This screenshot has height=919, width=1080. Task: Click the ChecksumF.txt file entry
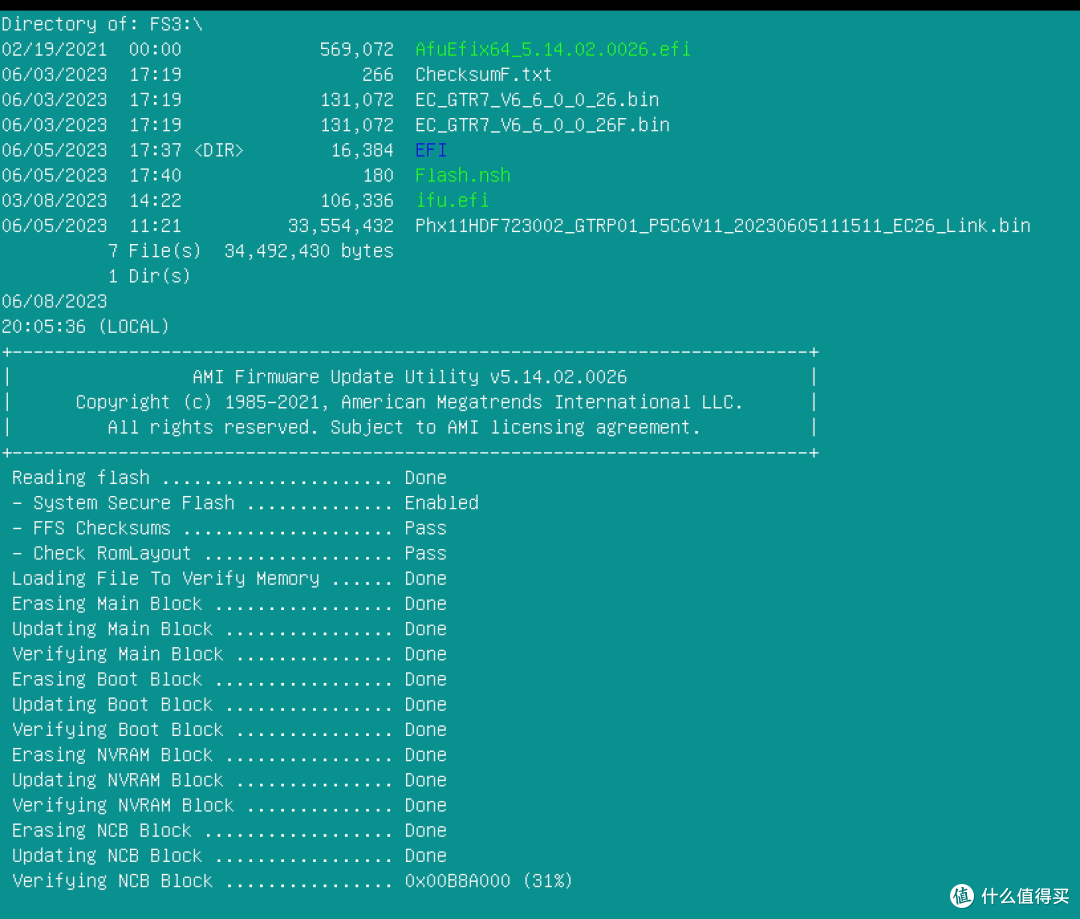point(483,74)
